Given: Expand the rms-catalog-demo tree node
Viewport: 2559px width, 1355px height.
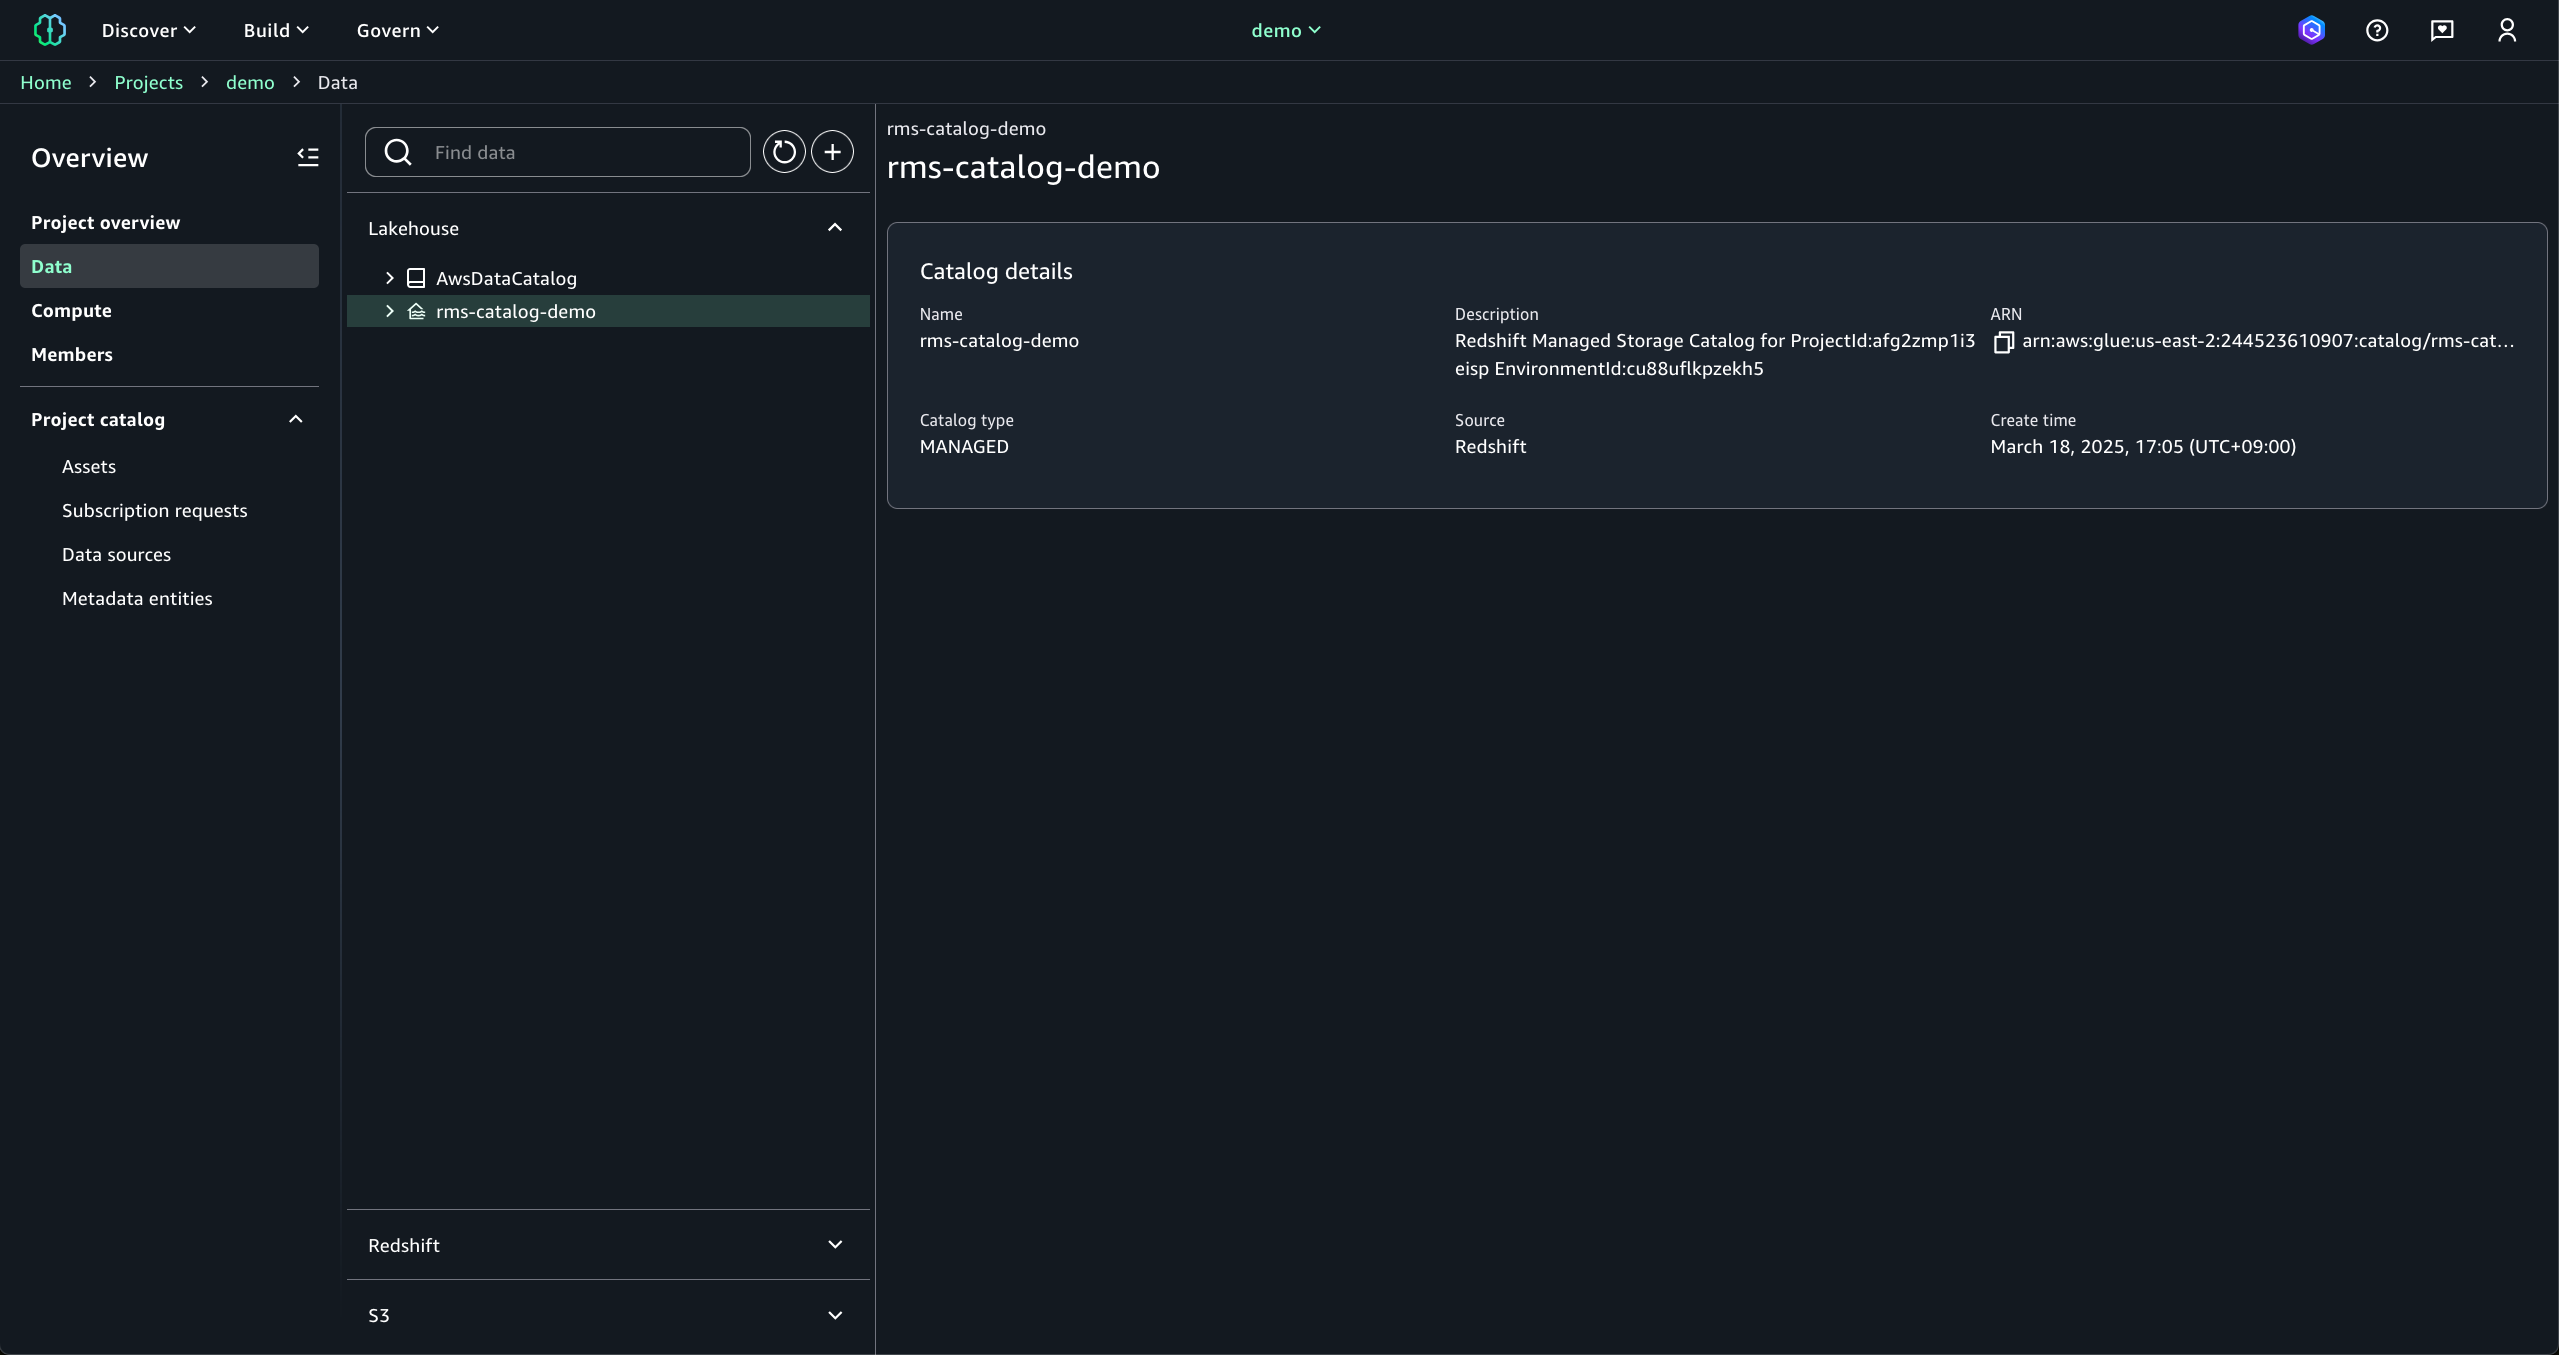Looking at the screenshot, I should [390, 311].
